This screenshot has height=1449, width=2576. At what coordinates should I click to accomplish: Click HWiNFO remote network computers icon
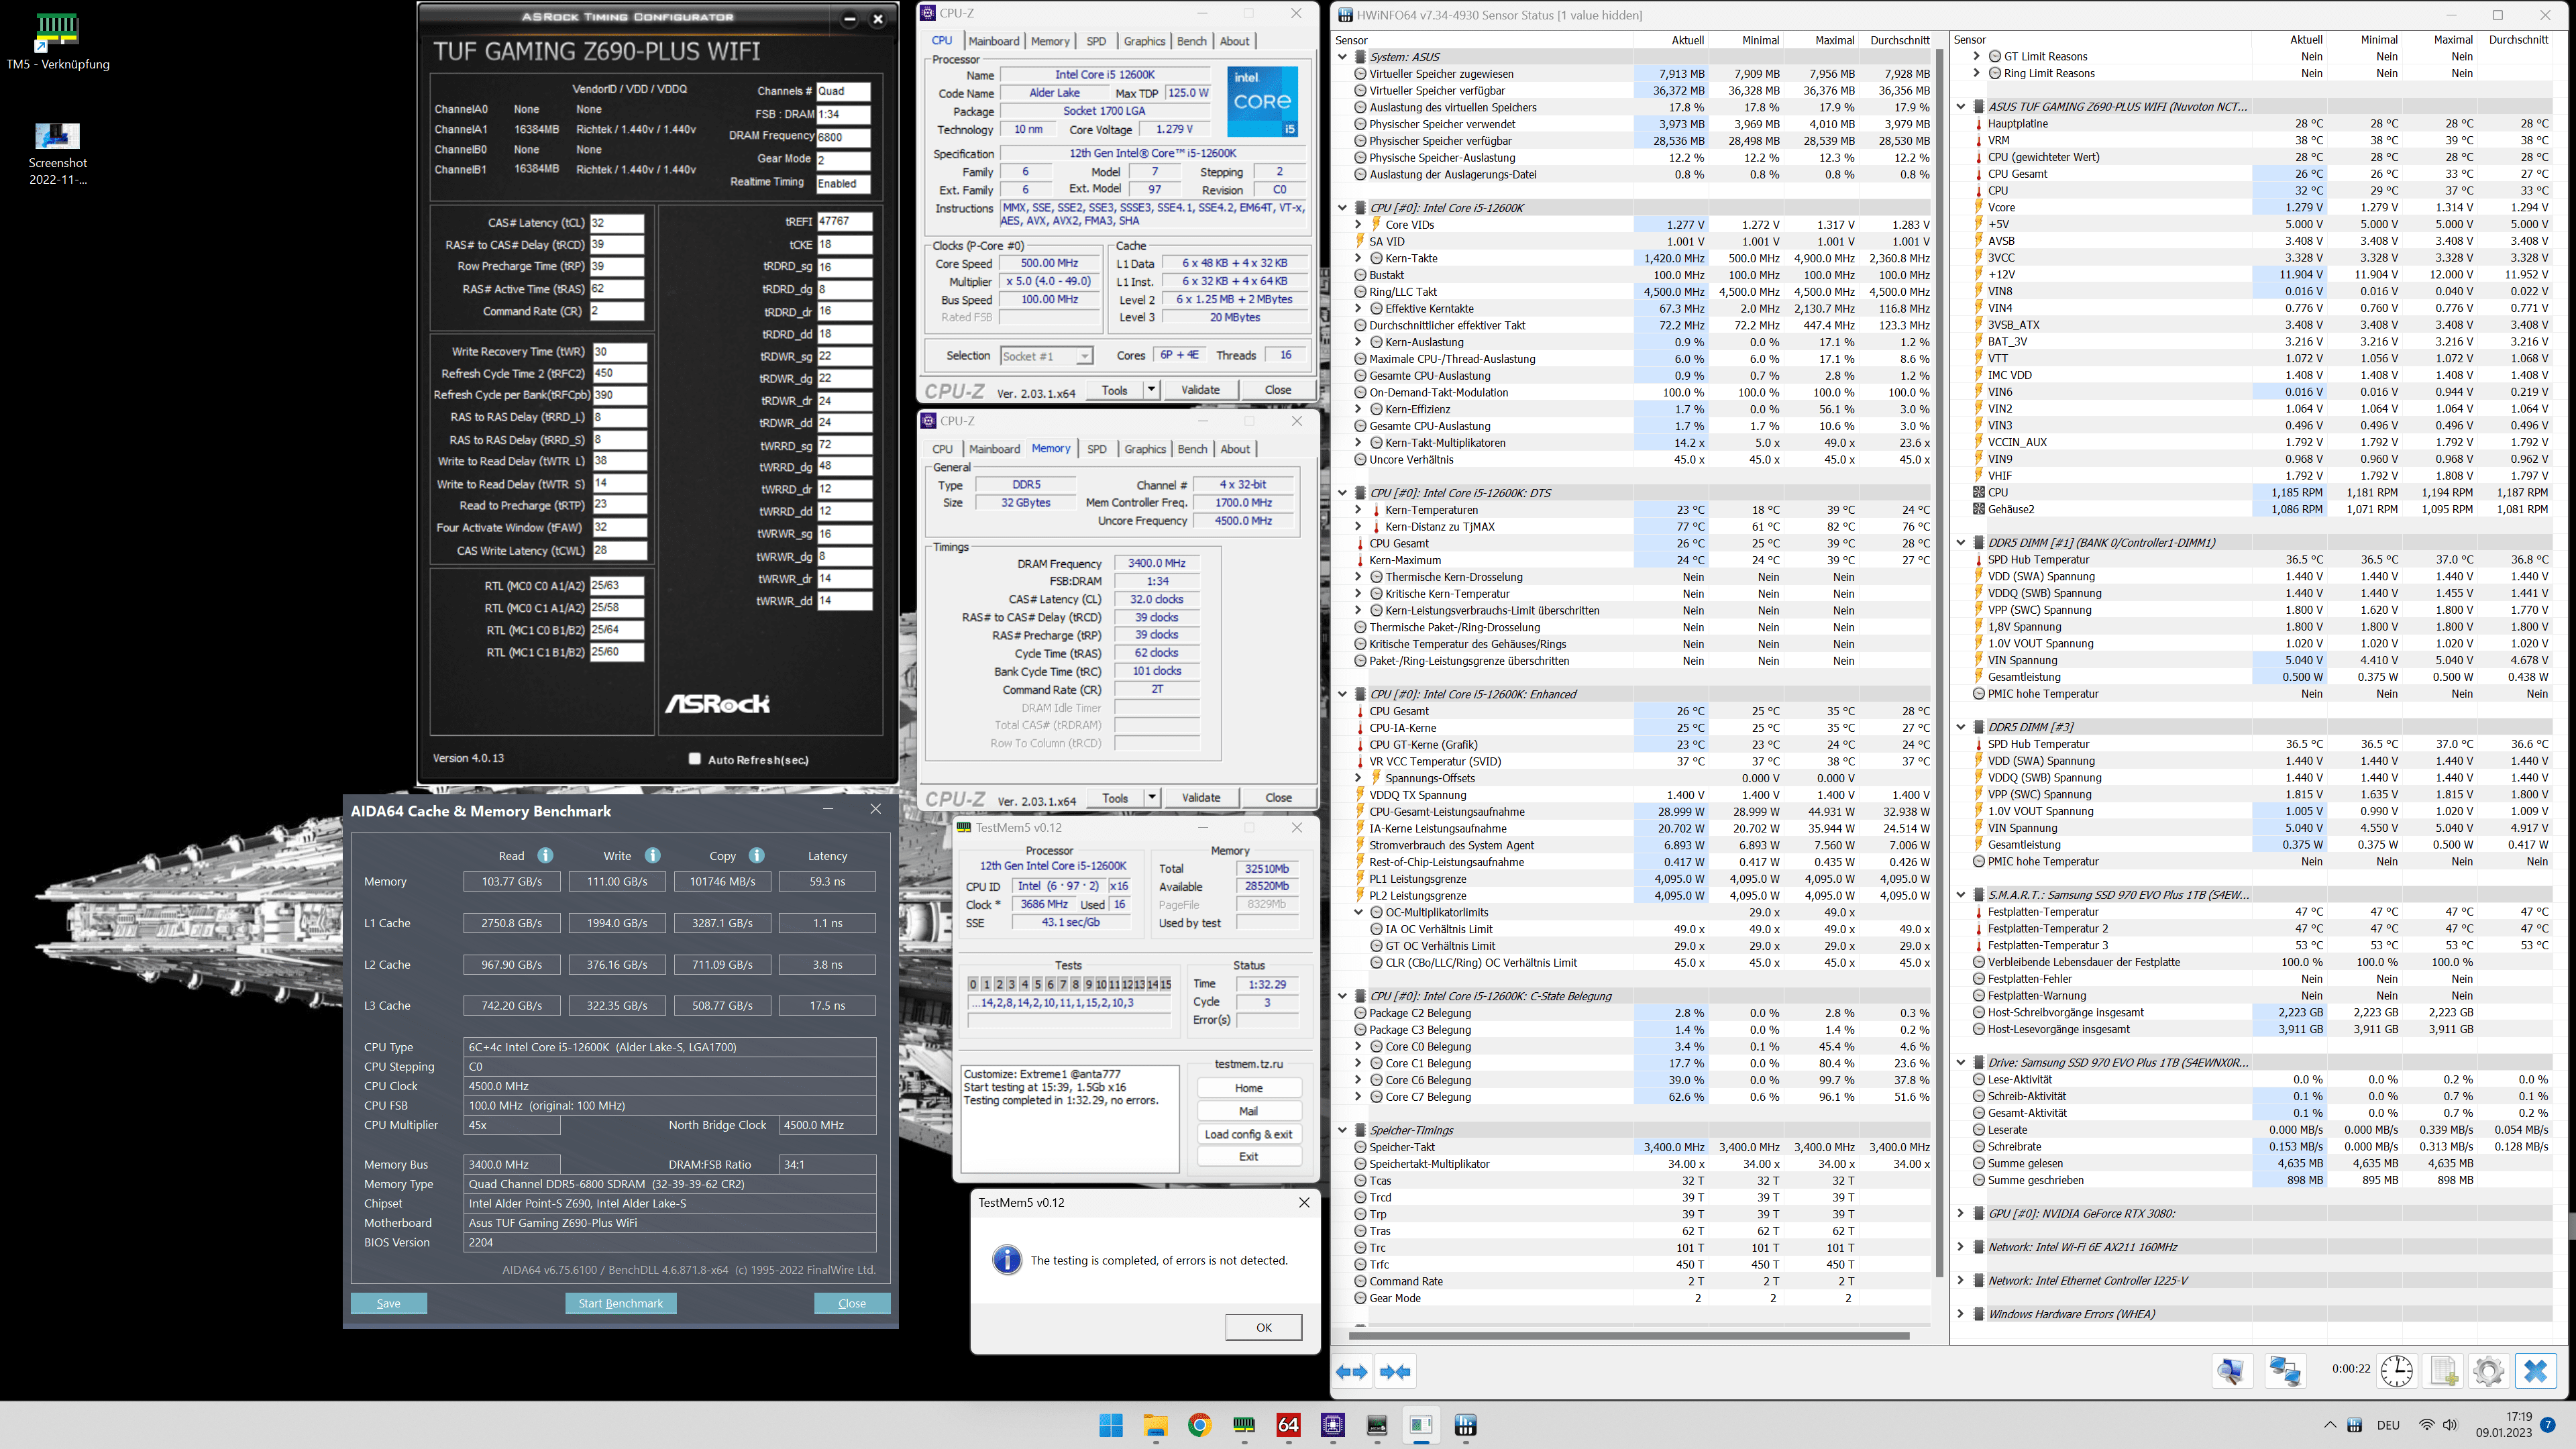[x=2285, y=1371]
